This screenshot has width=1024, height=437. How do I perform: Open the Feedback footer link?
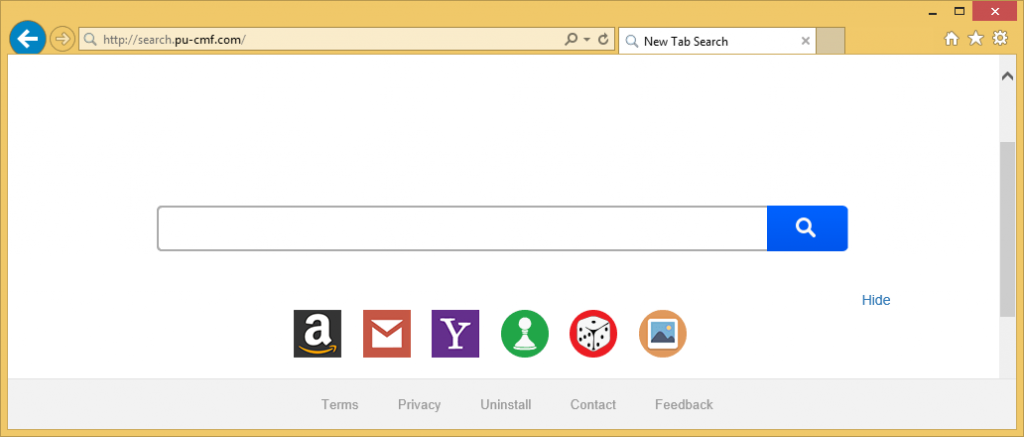point(684,405)
